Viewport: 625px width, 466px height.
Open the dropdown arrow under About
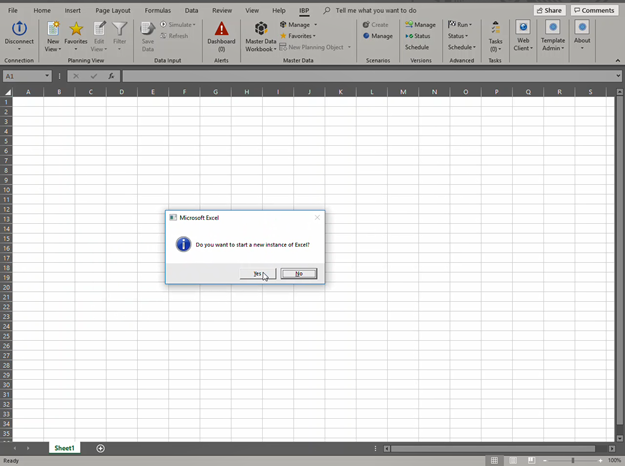click(x=582, y=48)
